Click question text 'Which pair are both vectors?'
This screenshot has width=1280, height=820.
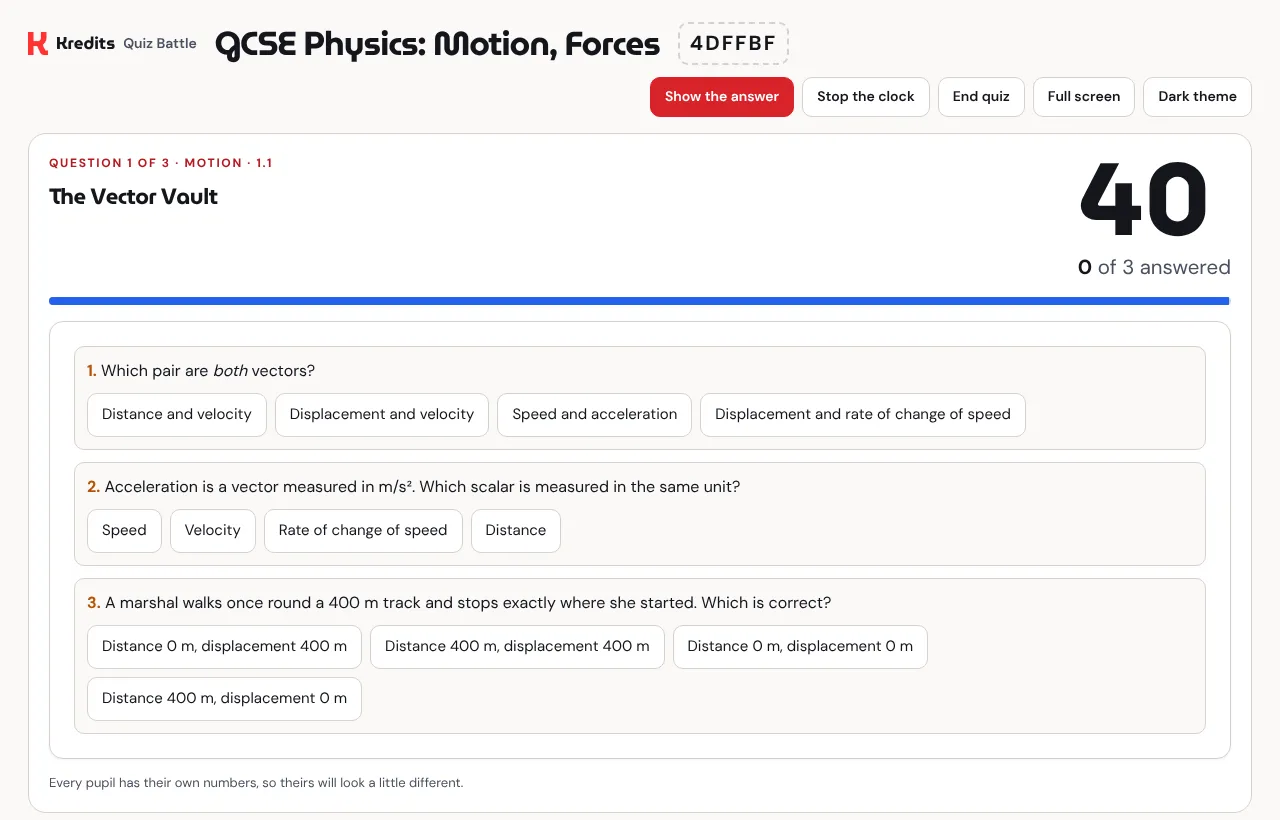tap(208, 371)
